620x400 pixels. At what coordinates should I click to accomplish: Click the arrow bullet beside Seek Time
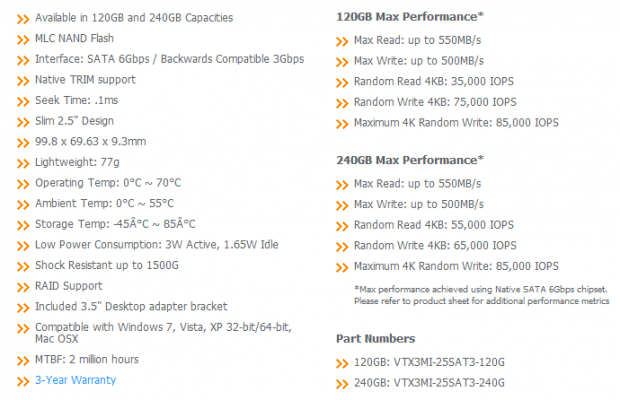click(x=23, y=102)
